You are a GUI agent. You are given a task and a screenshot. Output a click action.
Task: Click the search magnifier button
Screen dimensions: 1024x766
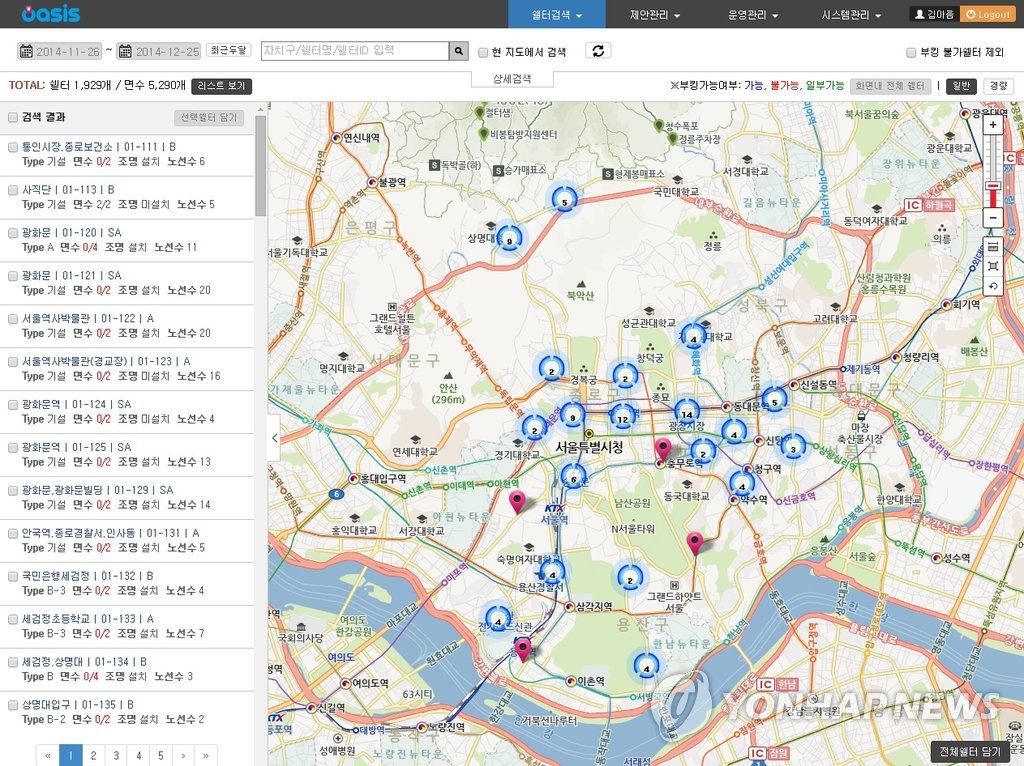pos(459,51)
